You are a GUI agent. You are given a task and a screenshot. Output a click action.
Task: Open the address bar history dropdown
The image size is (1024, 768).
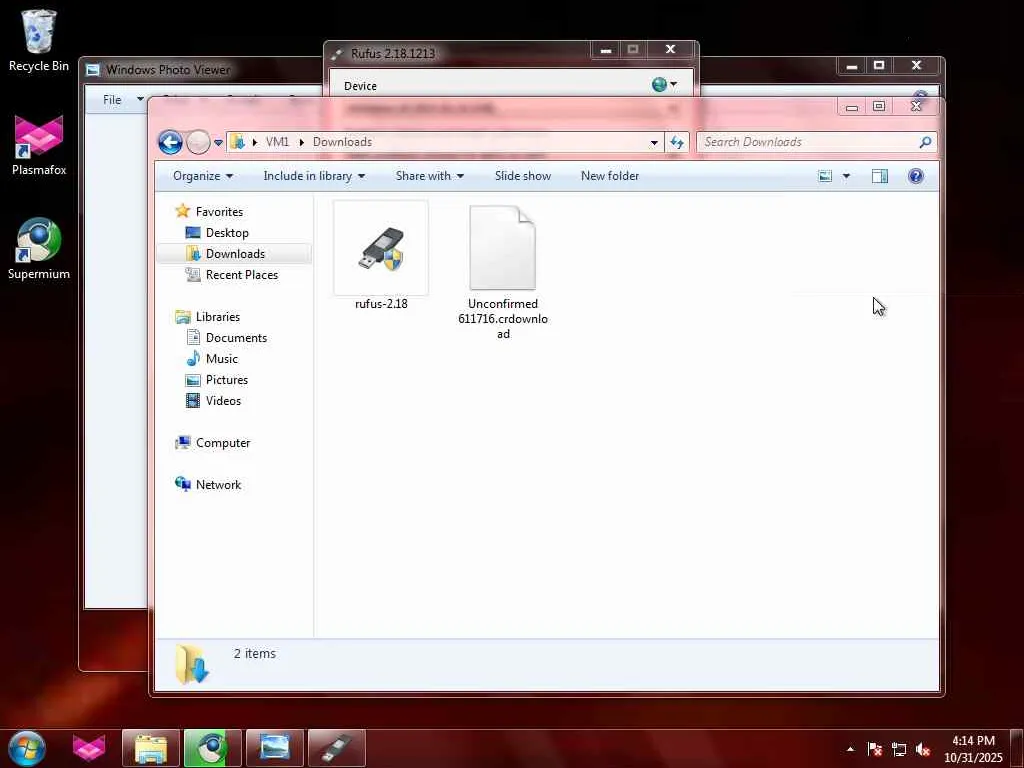(654, 142)
